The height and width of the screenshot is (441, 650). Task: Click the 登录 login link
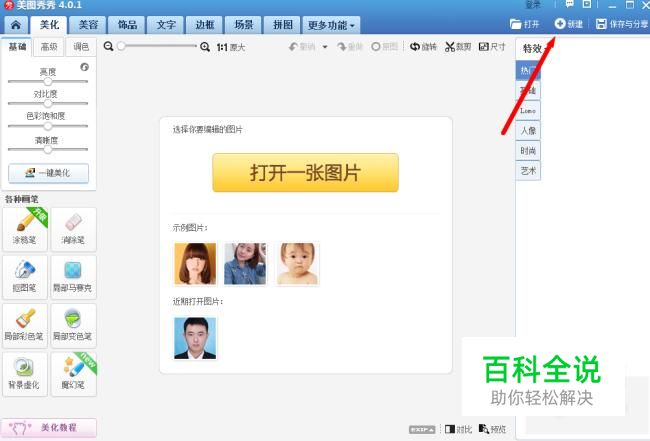[533, 5]
